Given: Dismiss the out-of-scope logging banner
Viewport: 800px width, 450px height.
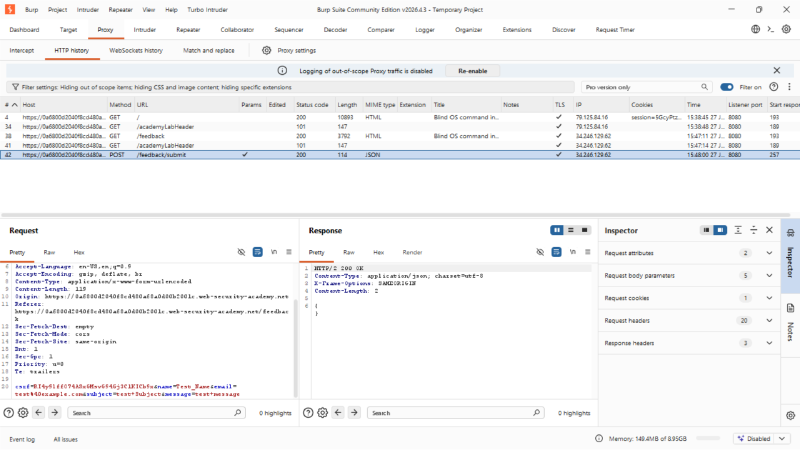Looking at the screenshot, I should pos(777,70).
